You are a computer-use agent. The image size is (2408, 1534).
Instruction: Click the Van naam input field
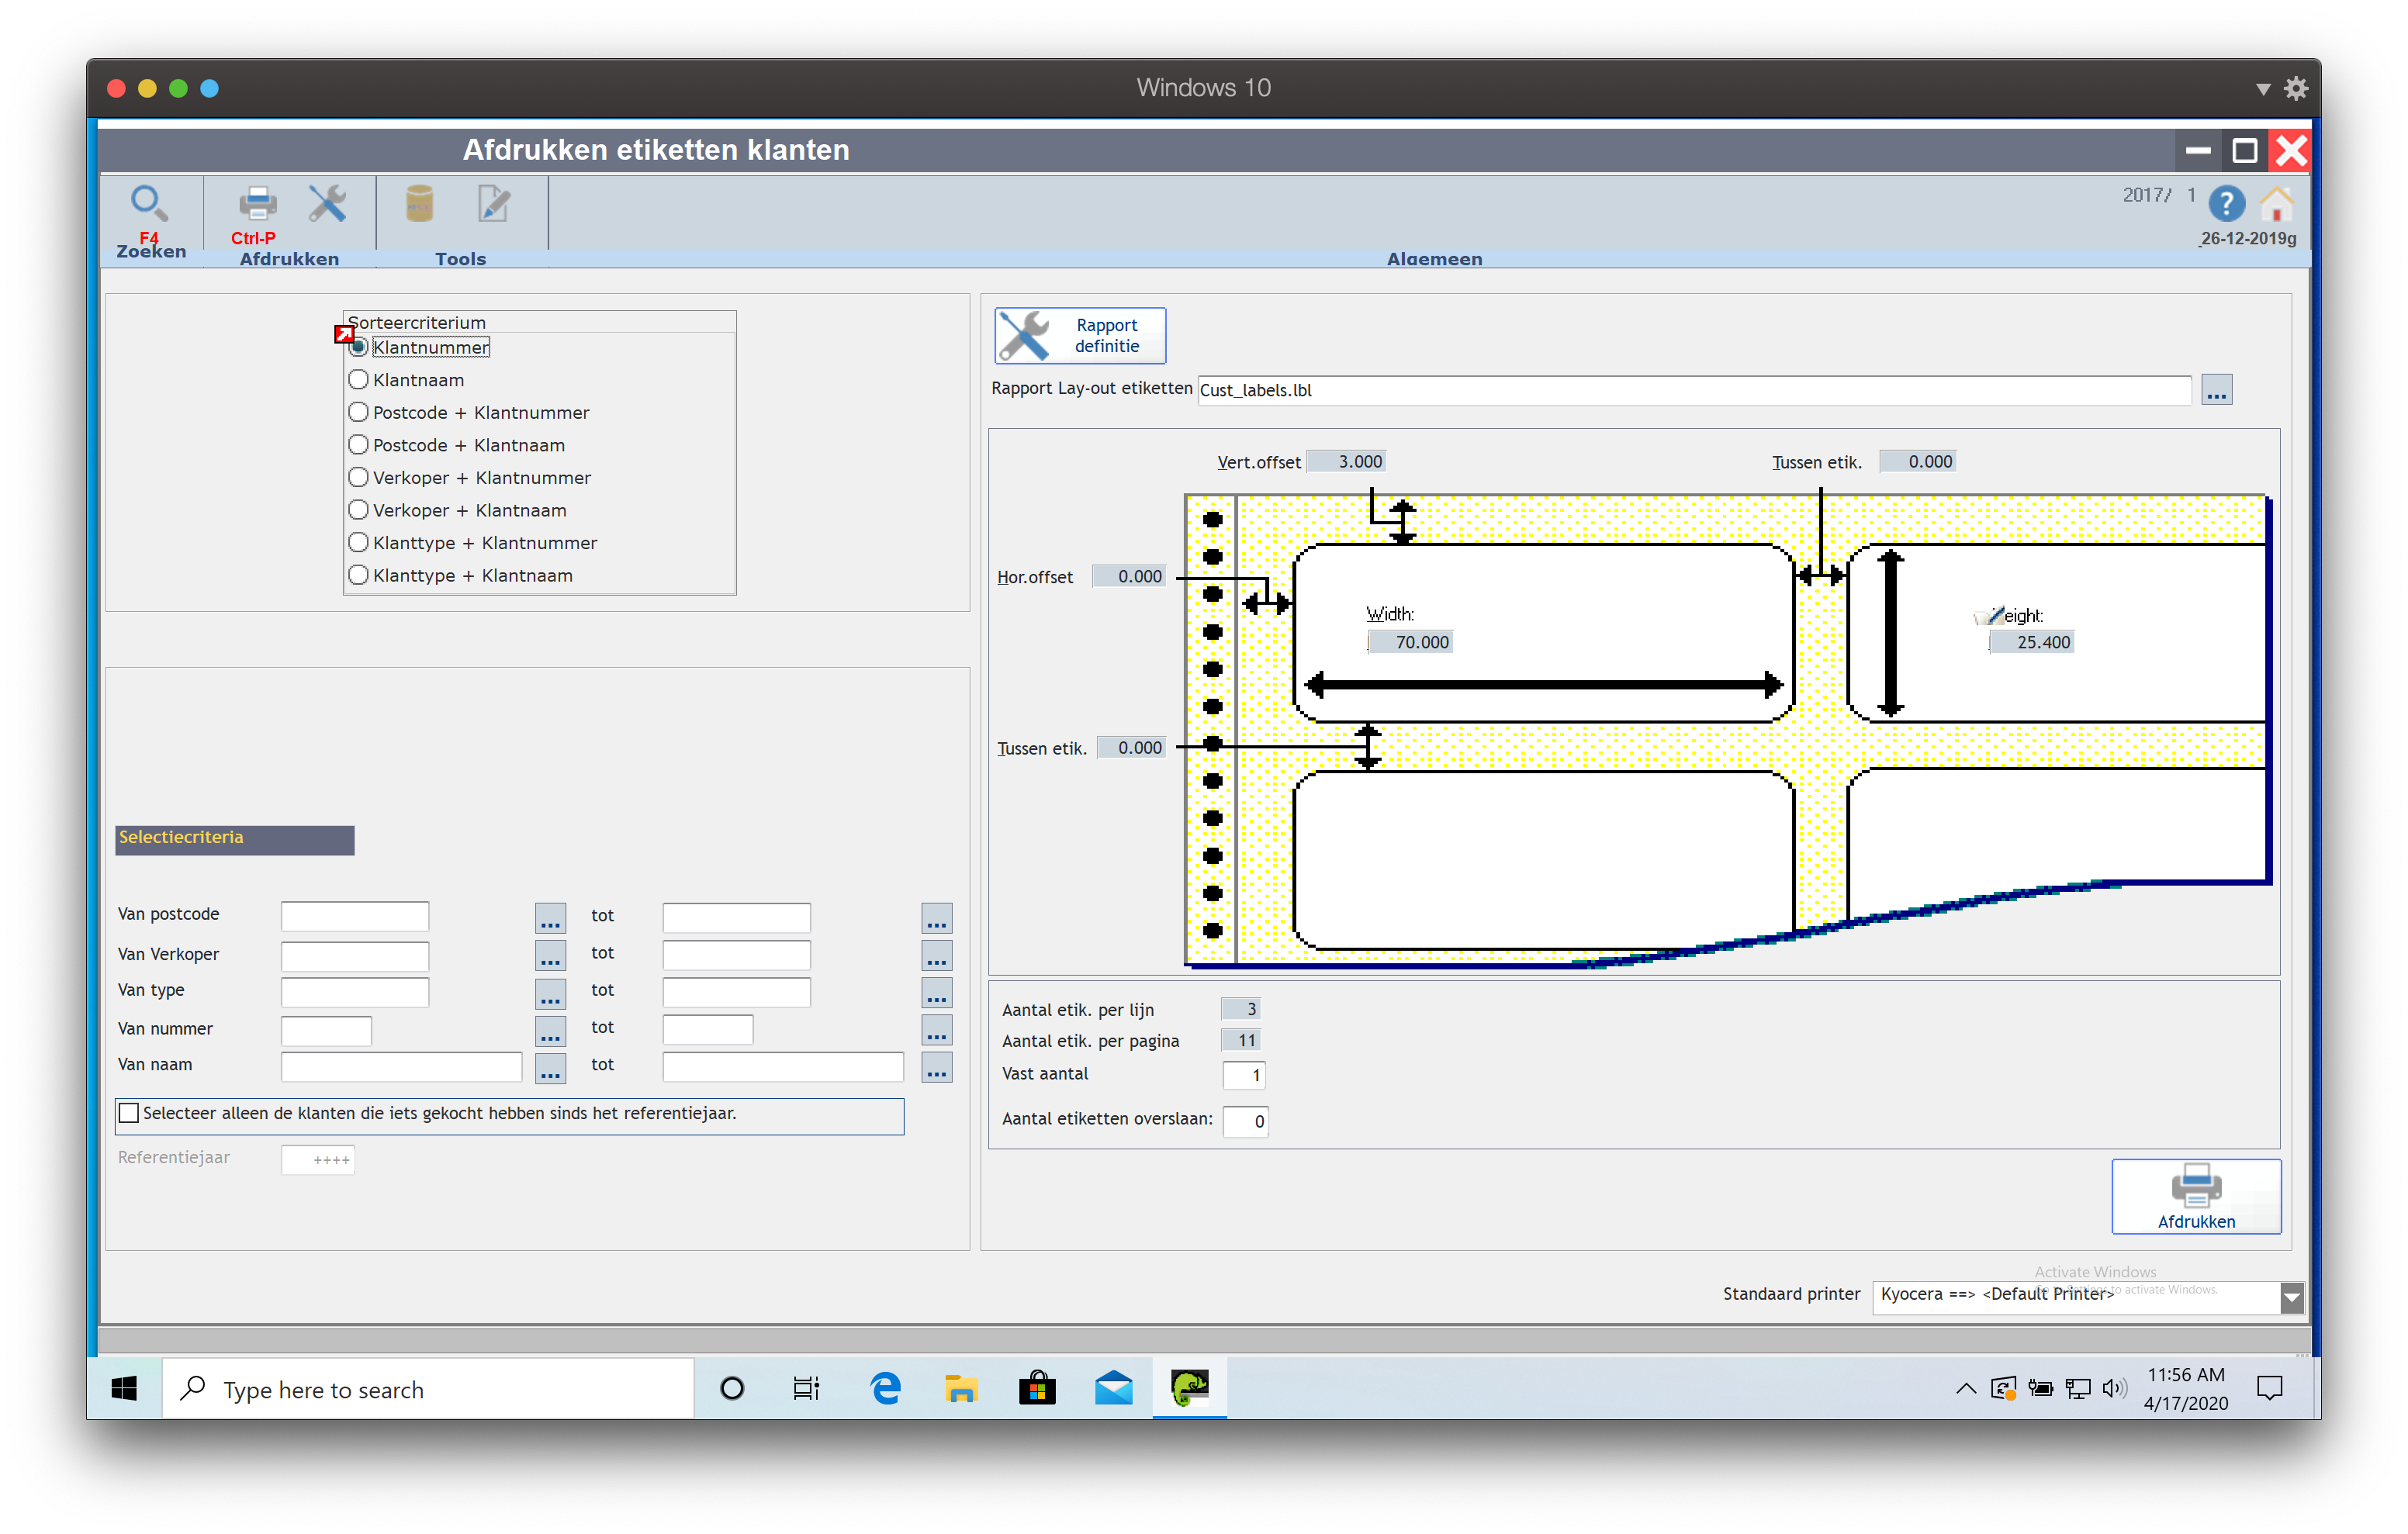pos(401,1067)
